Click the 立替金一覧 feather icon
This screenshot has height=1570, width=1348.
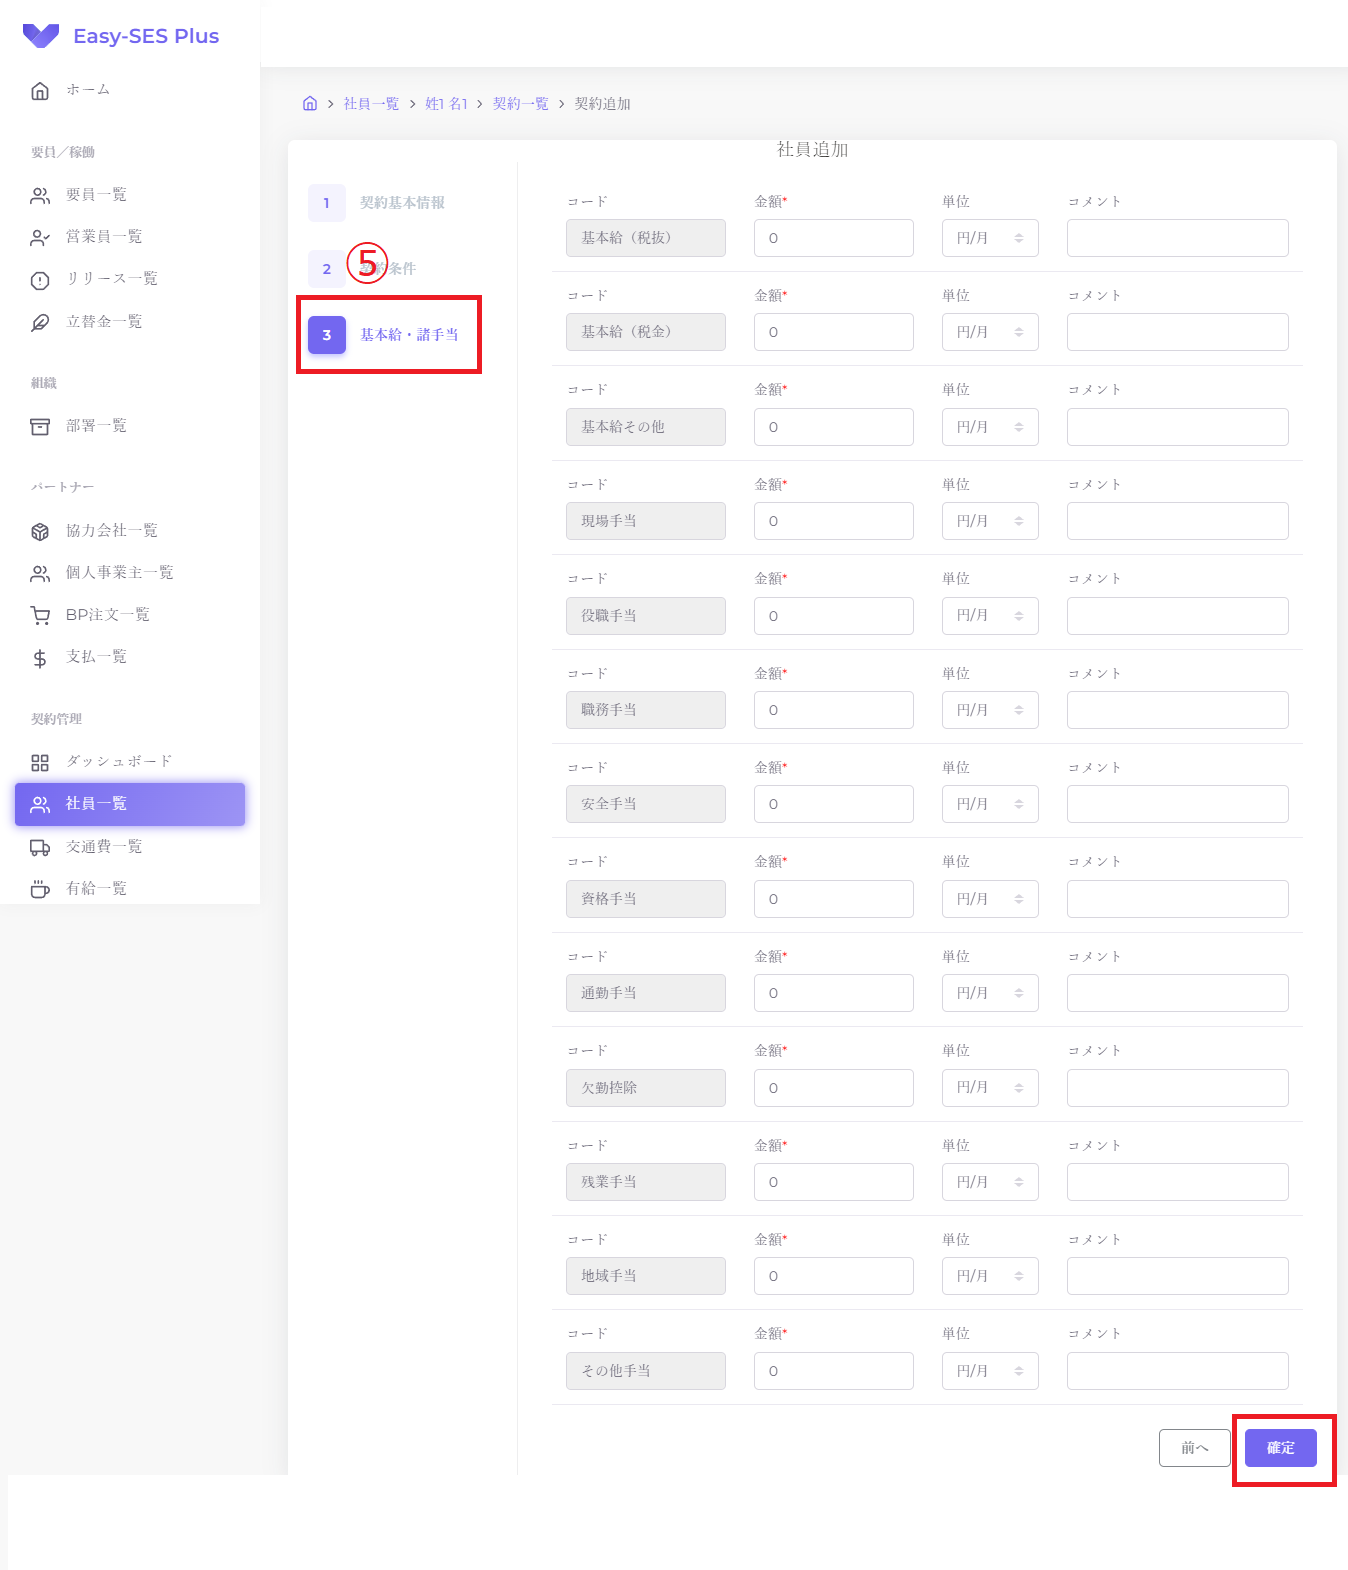coord(40,322)
